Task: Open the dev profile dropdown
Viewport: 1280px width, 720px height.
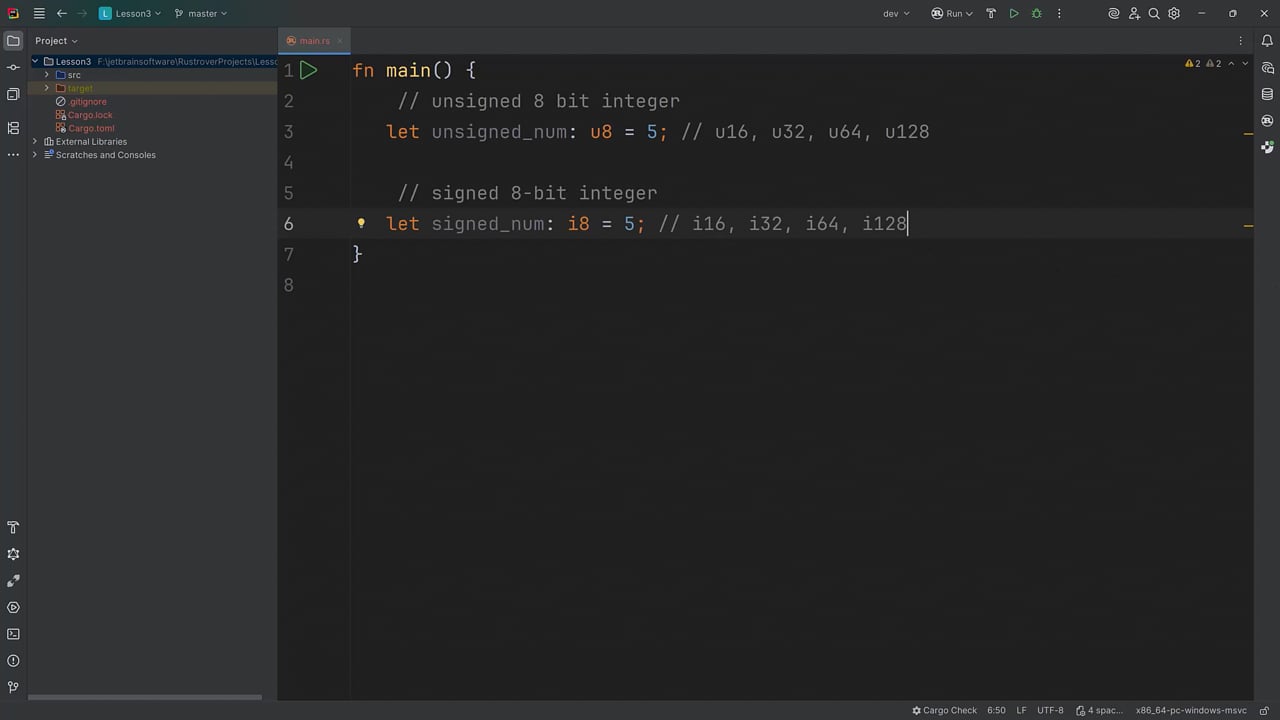Action: 896,14
